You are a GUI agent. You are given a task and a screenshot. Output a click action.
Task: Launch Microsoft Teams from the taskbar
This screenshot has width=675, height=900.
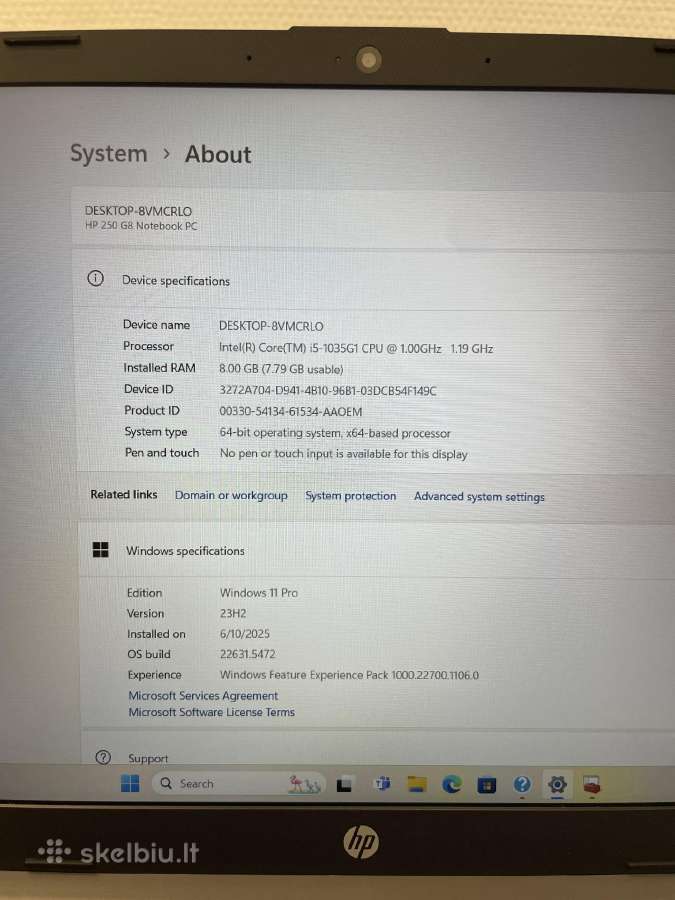[382, 783]
